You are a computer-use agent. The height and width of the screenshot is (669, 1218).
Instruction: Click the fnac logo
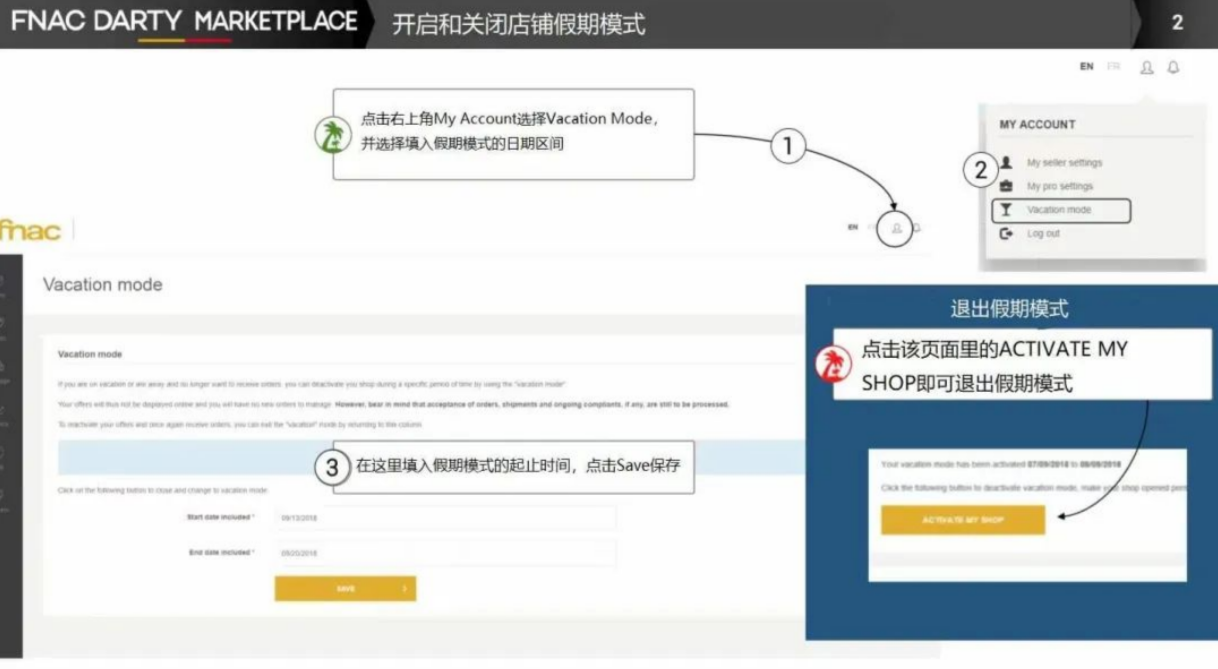30,231
